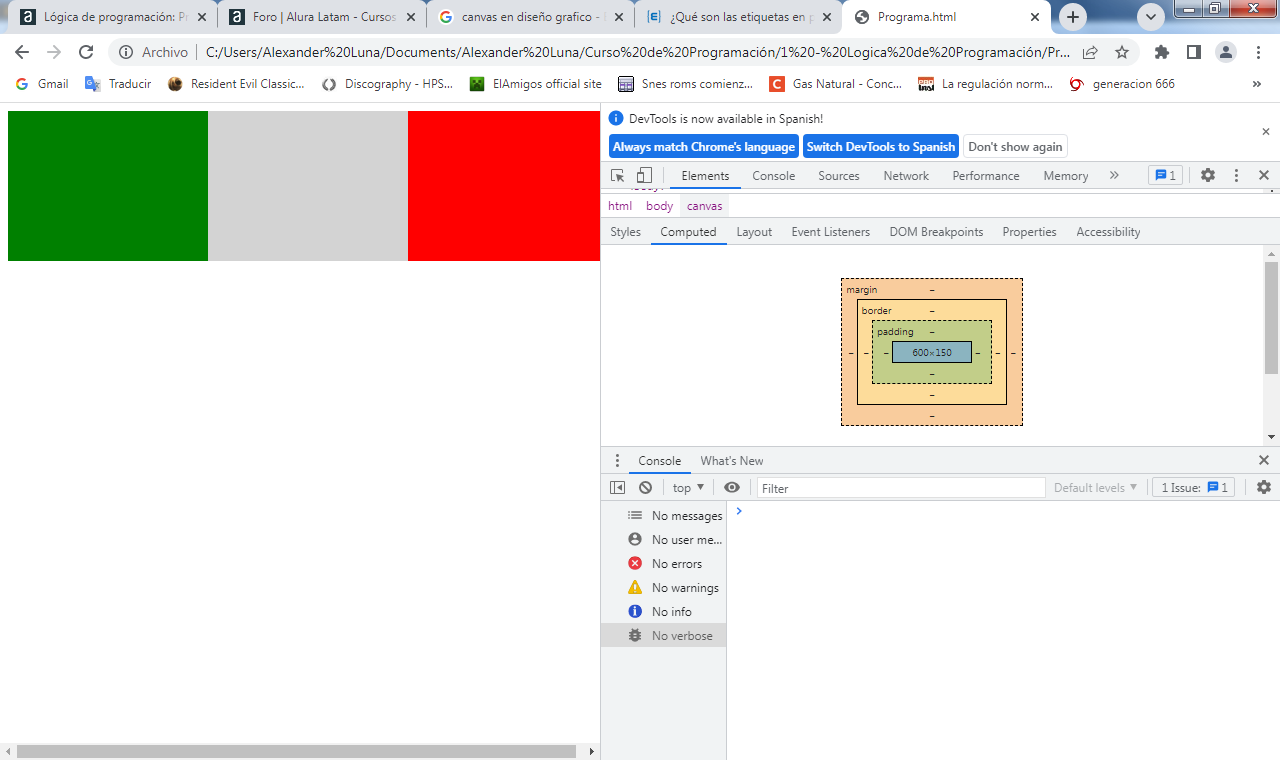Go back with the browser arrow
The image size is (1280, 760).
(x=22, y=52)
